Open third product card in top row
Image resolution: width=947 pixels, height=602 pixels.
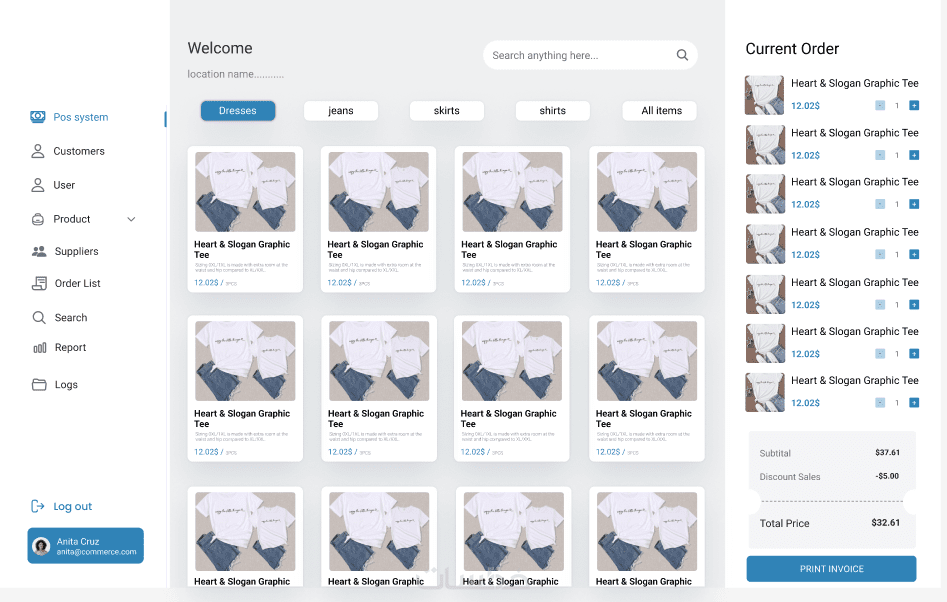click(512, 219)
